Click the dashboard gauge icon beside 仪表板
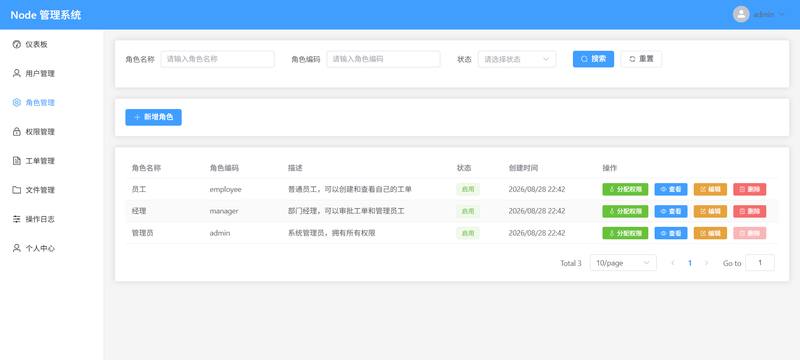 click(16, 44)
